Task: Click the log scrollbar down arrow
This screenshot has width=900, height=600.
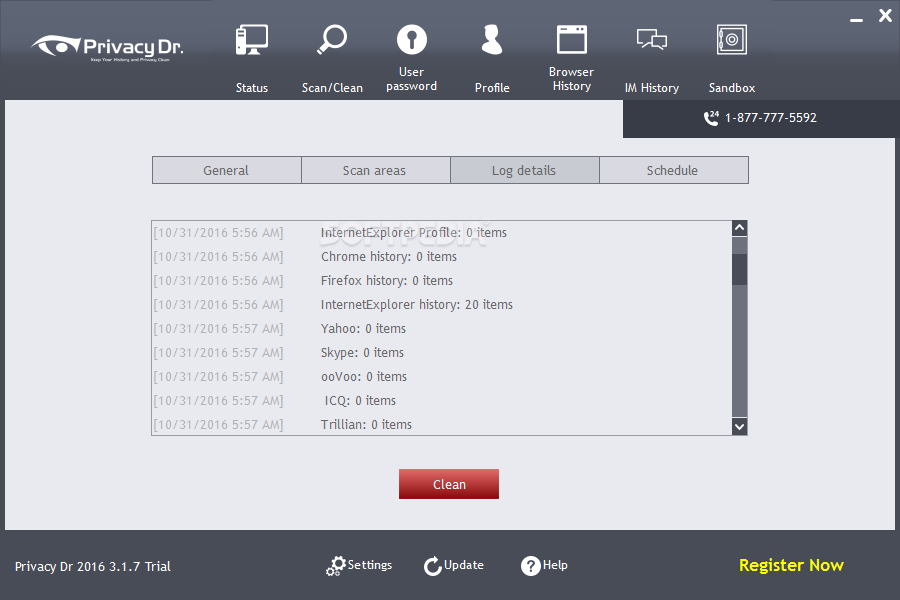Action: 739,427
